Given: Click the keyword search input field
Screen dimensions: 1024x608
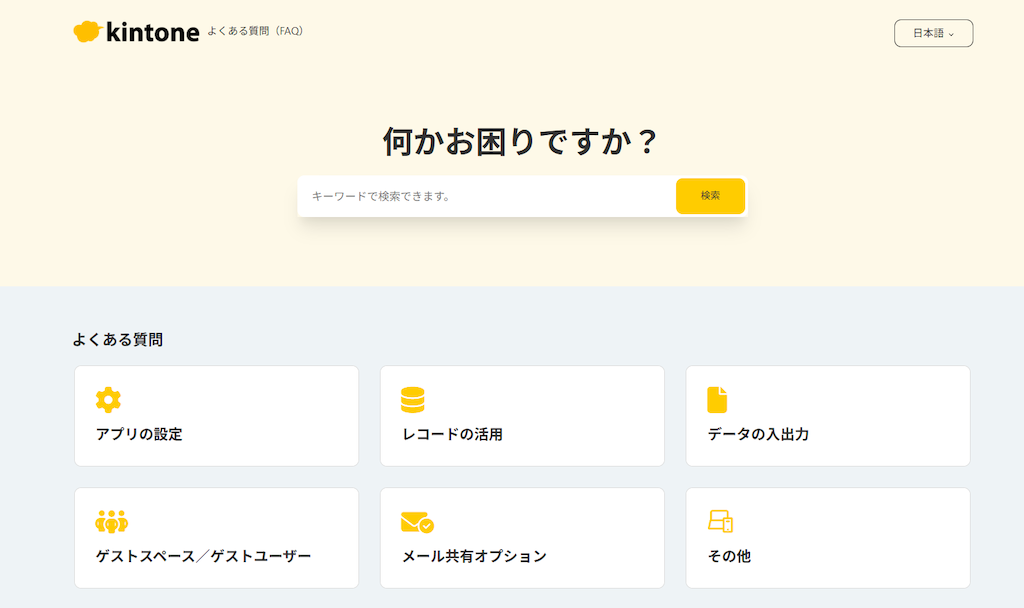Looking at the screenshot, I should point(480,196).
